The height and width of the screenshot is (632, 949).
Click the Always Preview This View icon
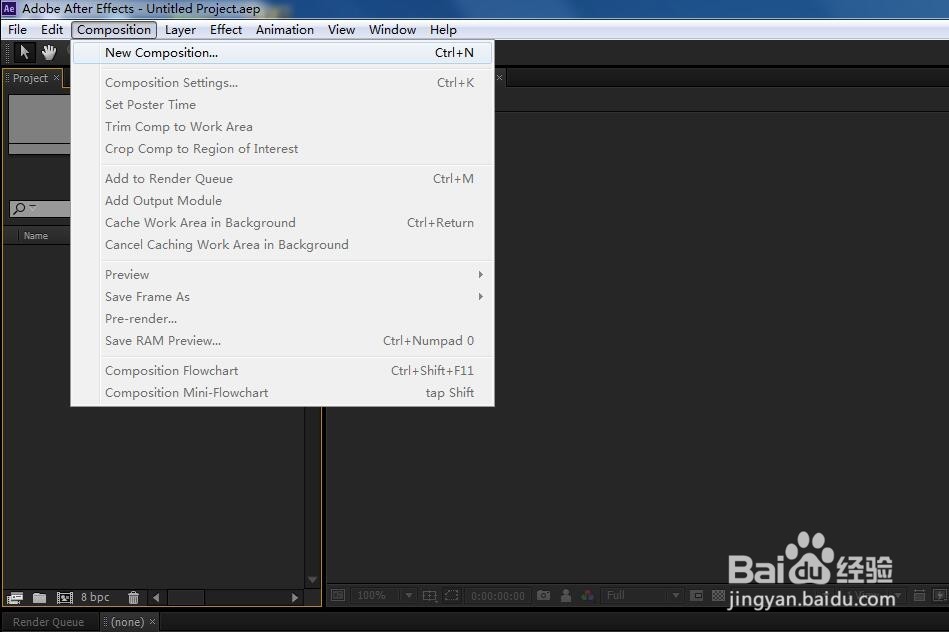pyautogui.click(x=338, y=595)
